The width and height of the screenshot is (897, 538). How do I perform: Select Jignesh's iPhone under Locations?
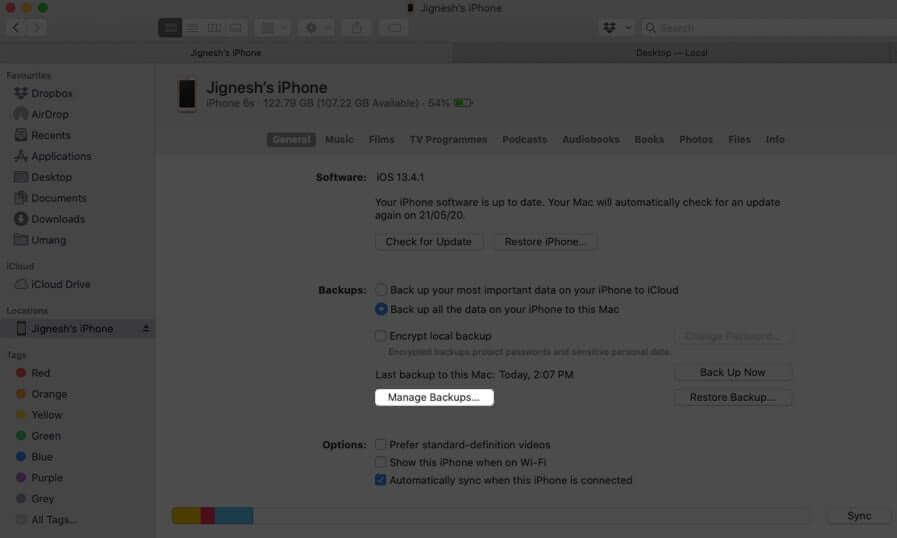click(72, 329)
